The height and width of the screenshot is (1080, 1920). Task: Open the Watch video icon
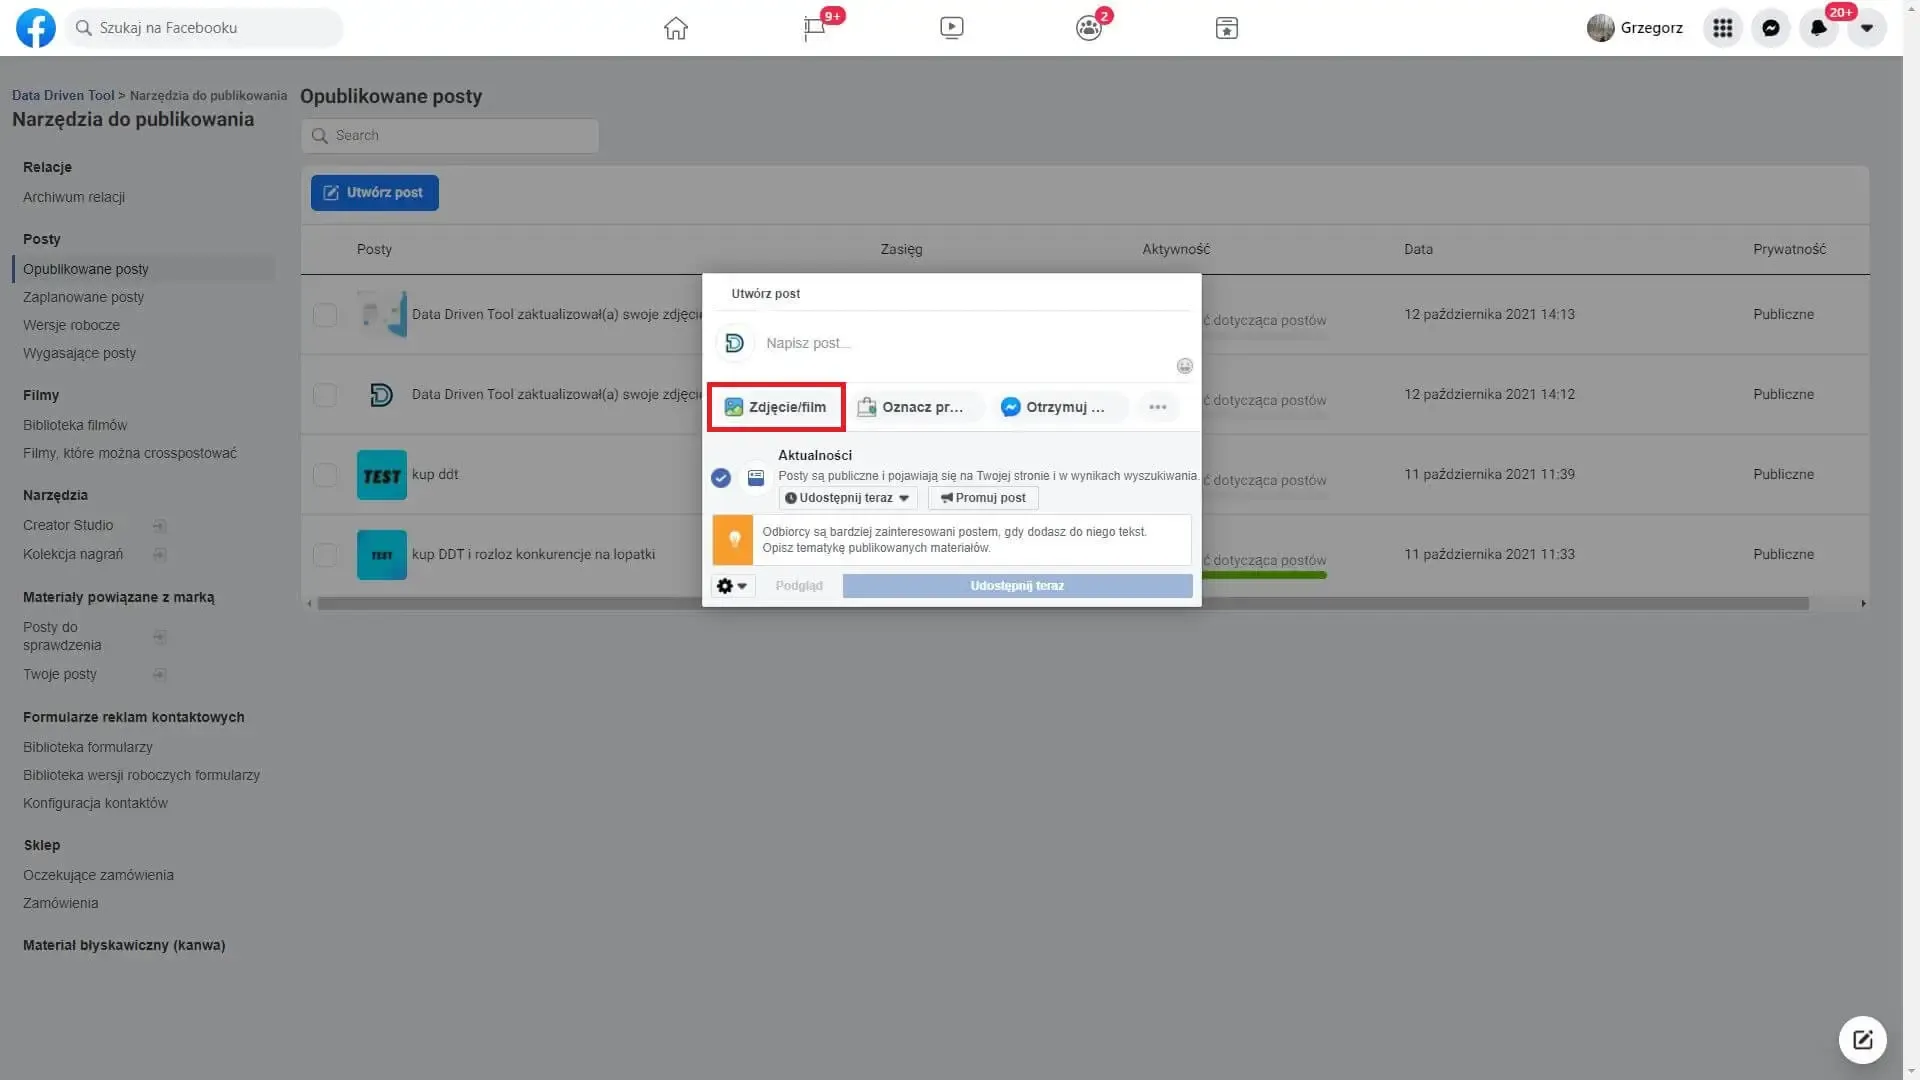[x=952, y=28]
